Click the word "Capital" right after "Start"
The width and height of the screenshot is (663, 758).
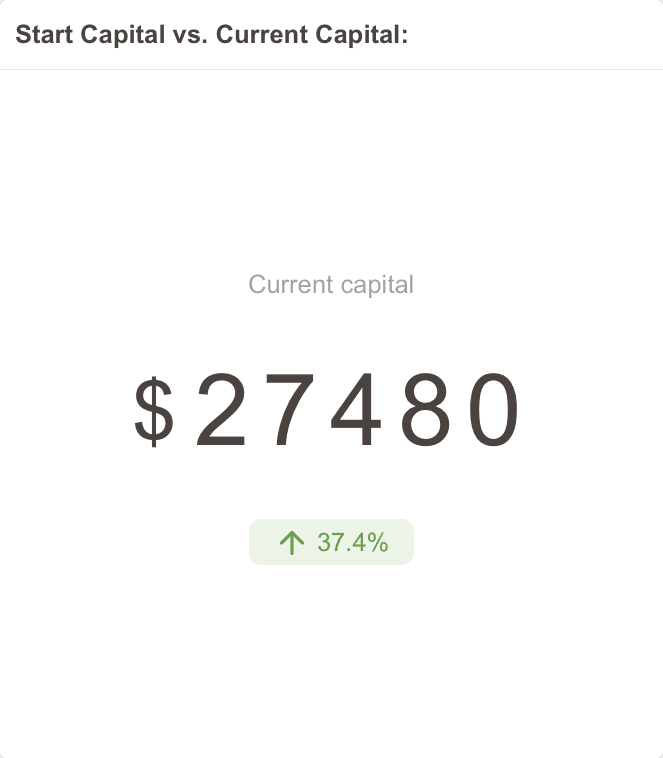(120, 35)
